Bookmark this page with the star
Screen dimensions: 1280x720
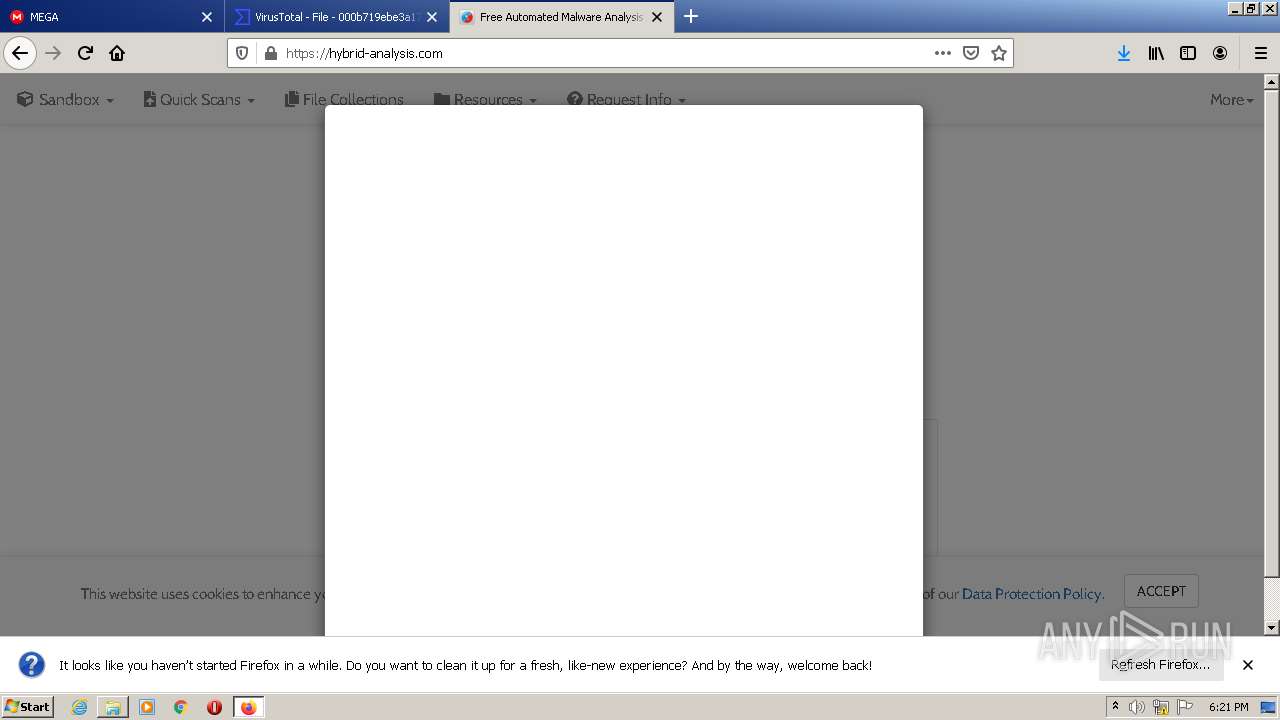coord(998,53)
